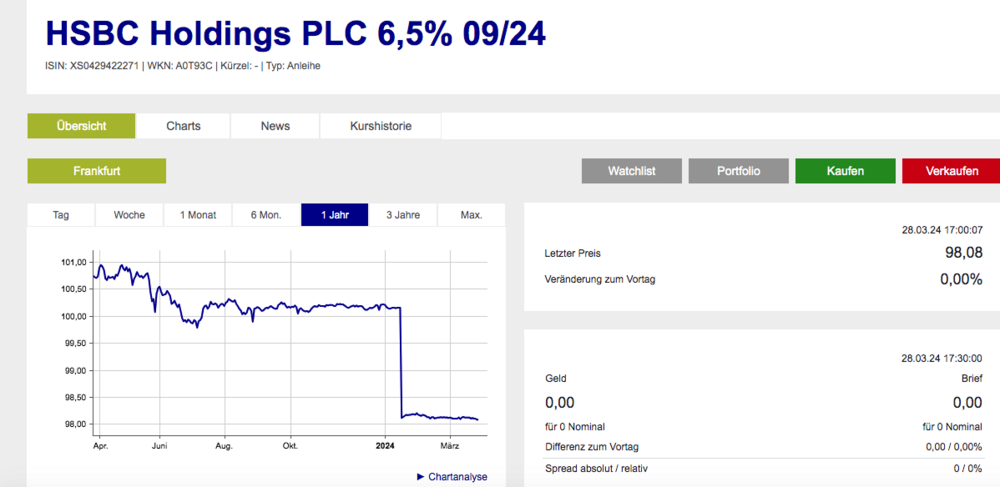Viewport: 1000px width, 487px height.
Task: Click the price chart line drop in 2024
Action: pyautogui.click(x=401, y=363)
